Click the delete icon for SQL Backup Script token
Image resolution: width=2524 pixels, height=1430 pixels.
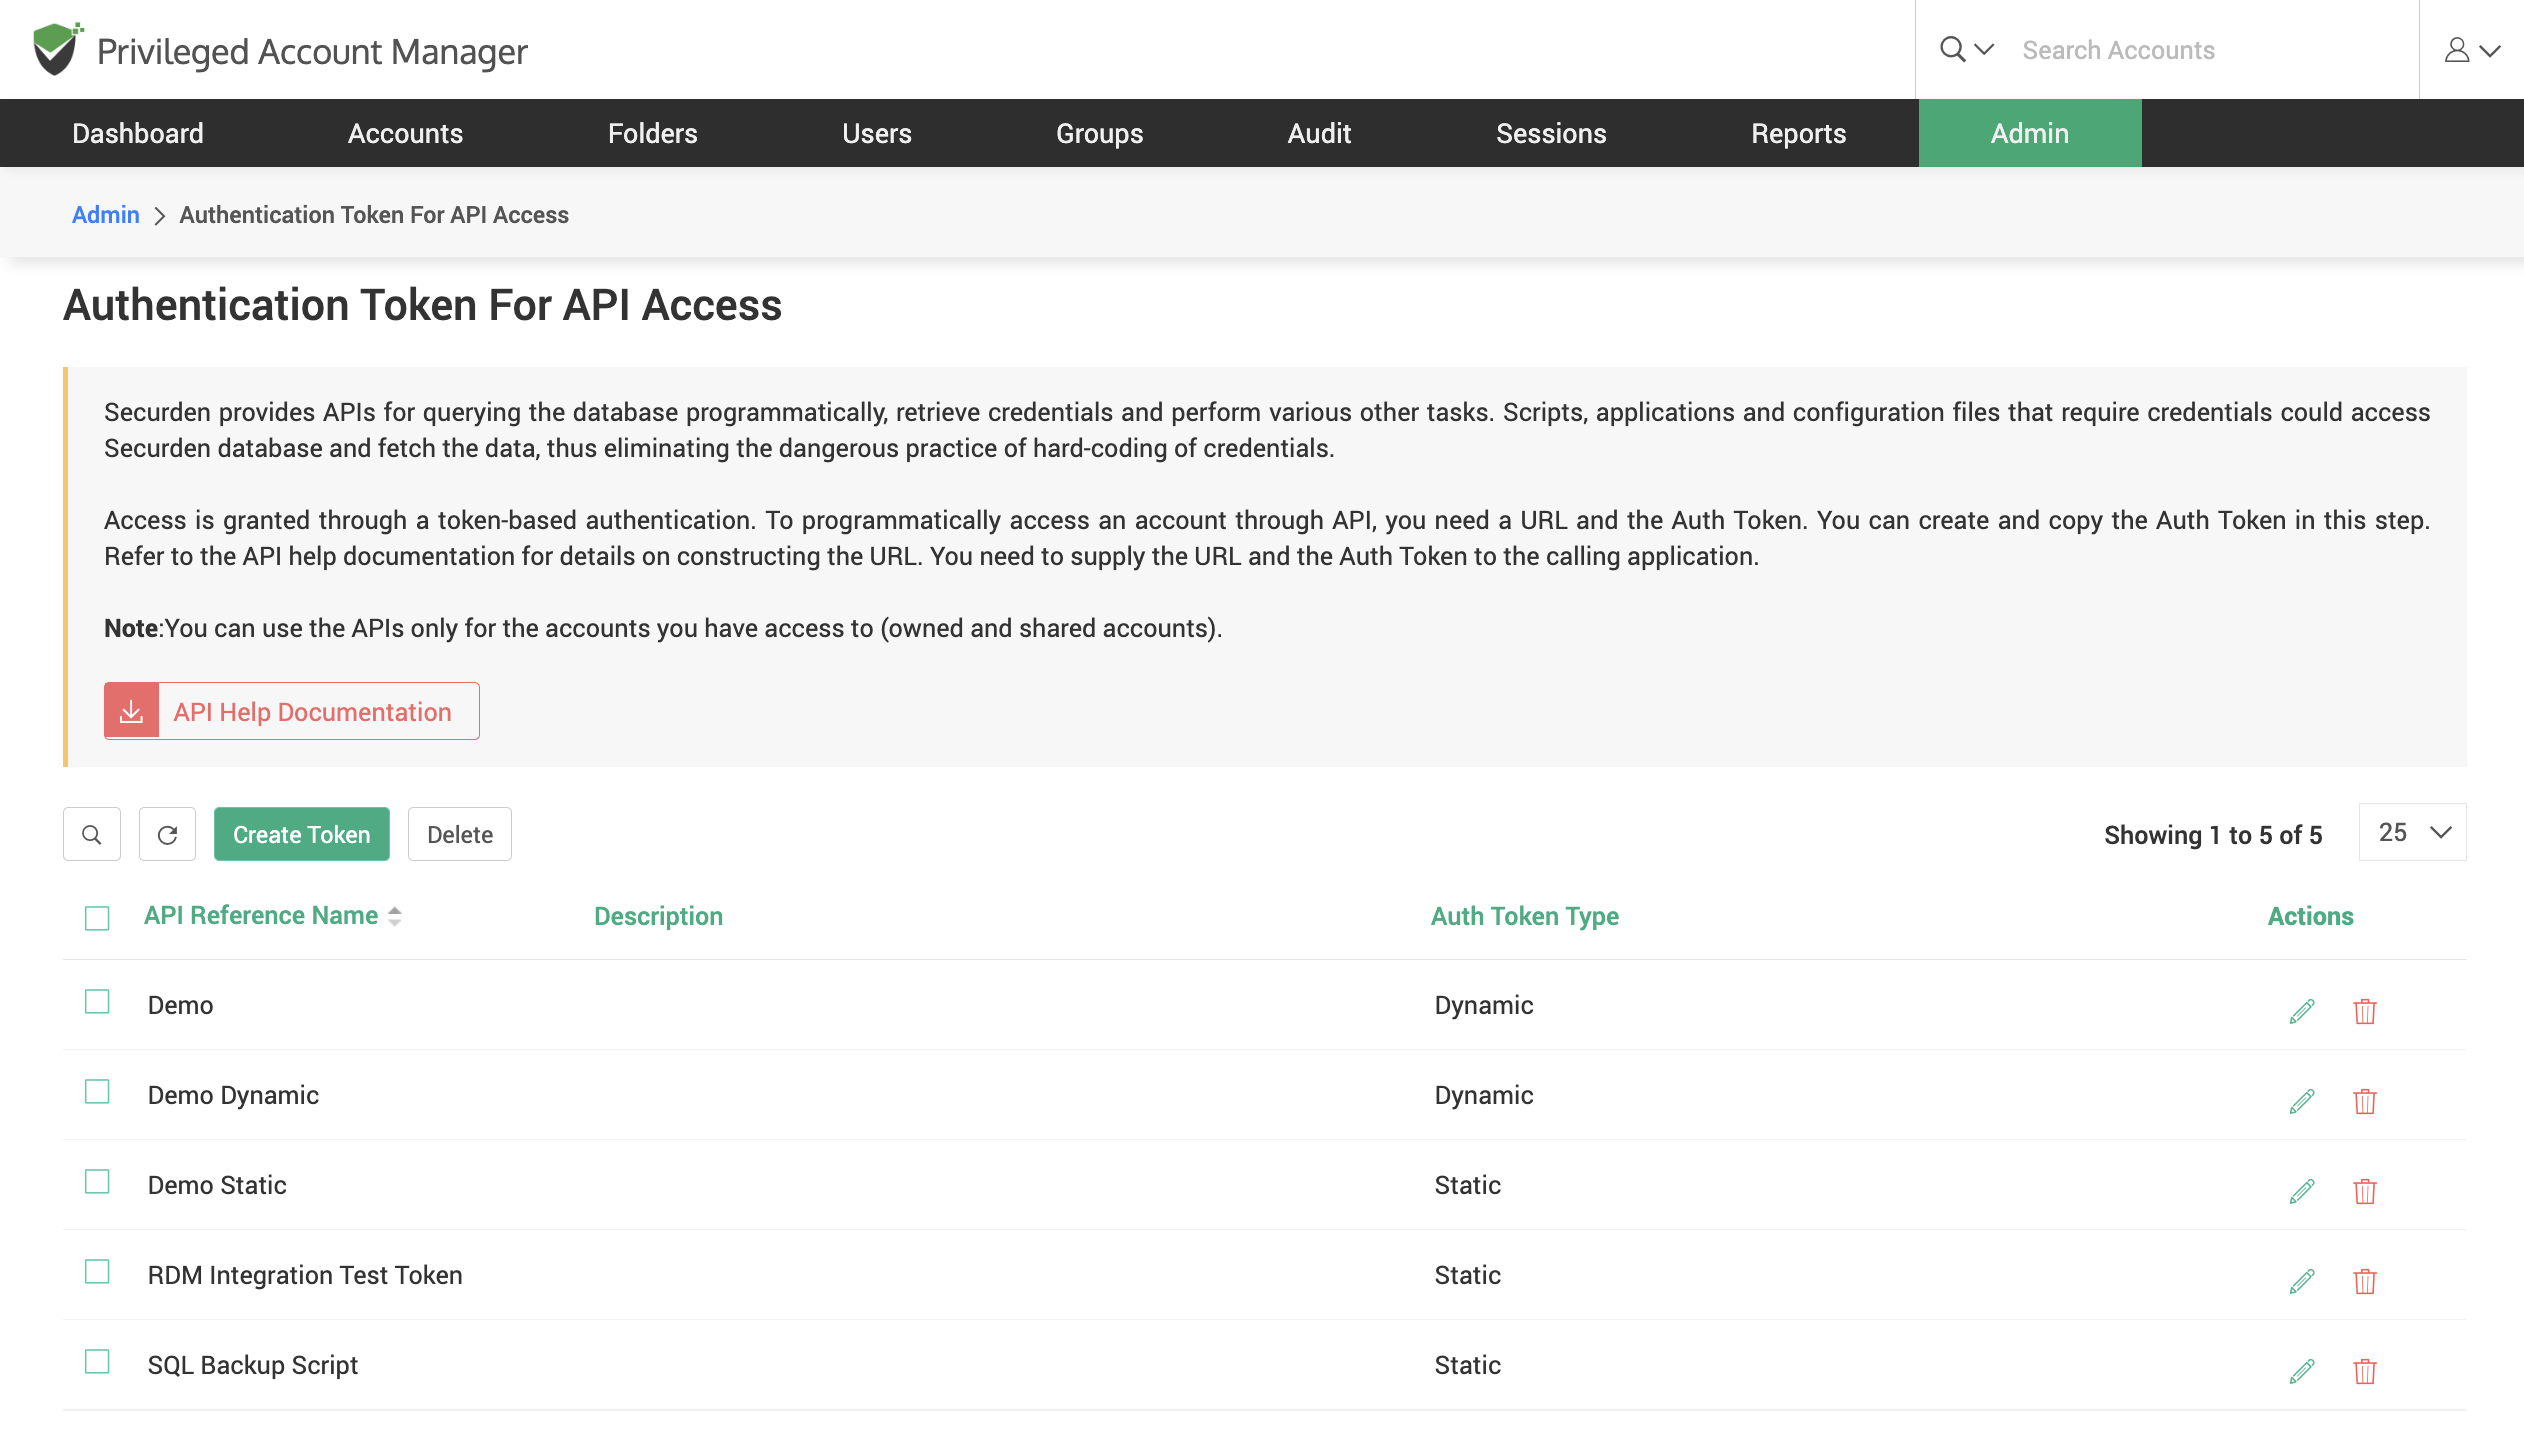click(x=2363, y=1369)
